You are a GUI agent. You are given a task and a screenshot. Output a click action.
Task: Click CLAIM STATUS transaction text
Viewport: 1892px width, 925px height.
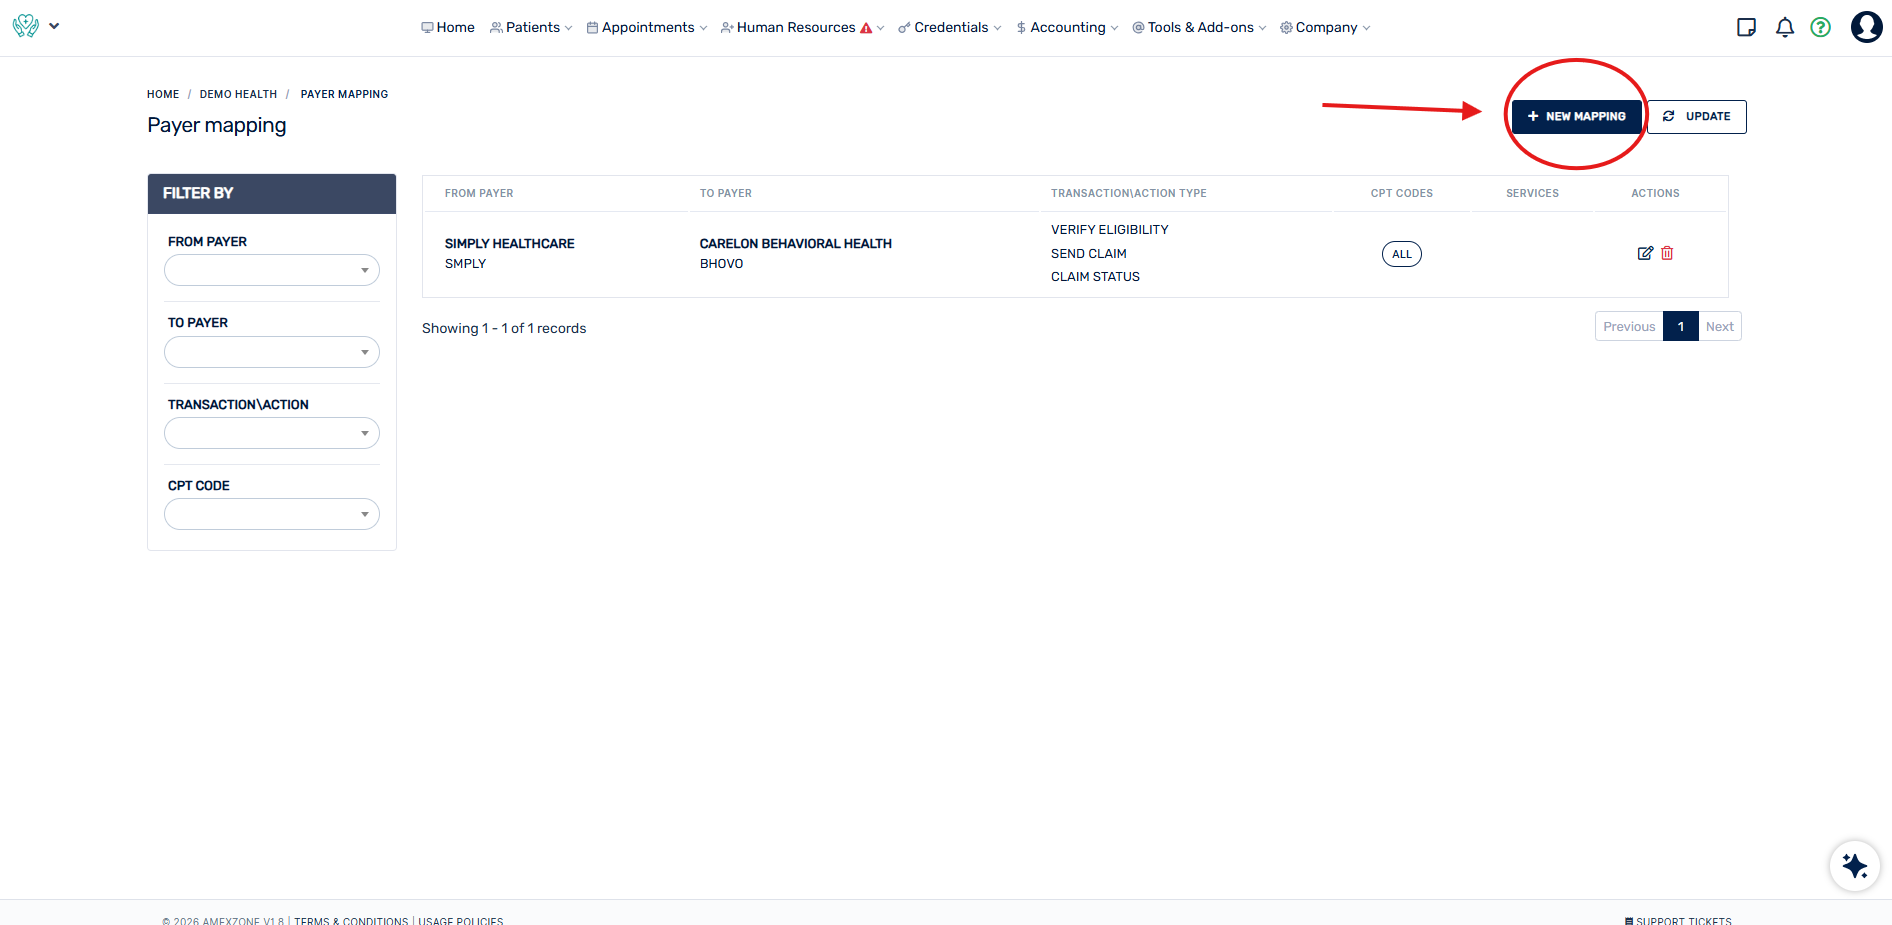click(x=1095, y=277)
